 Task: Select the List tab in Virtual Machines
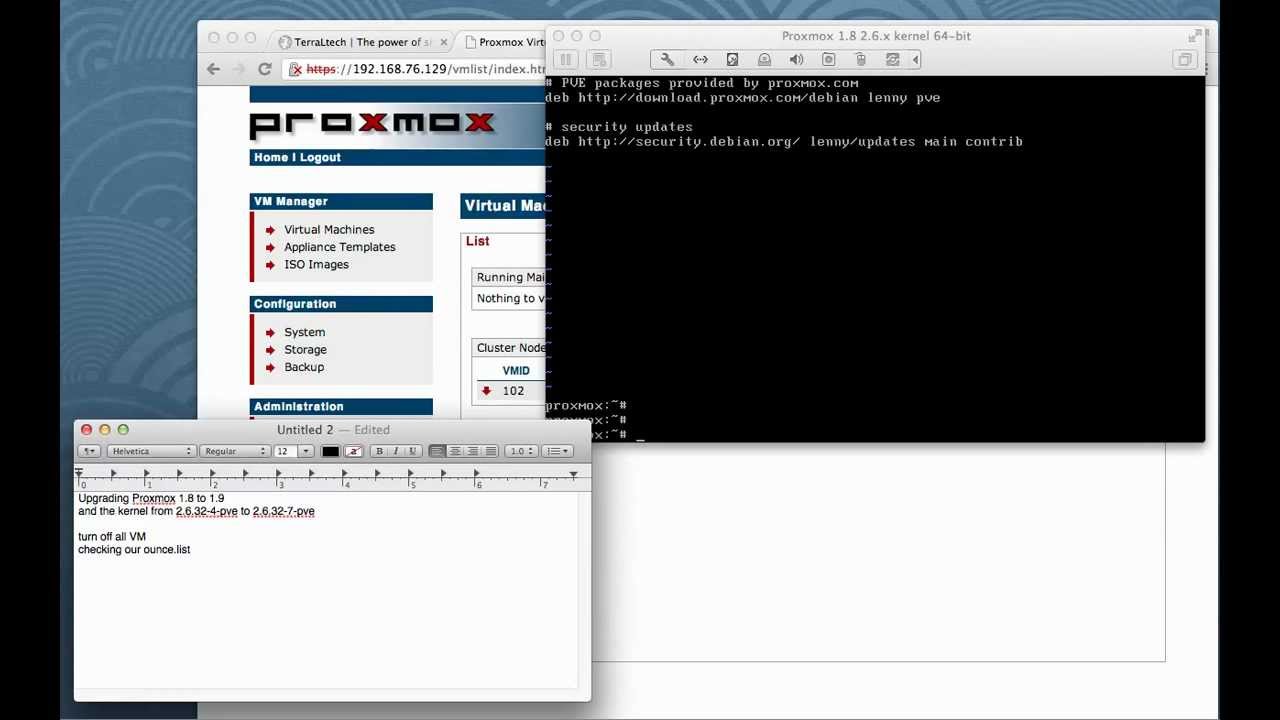478,241
